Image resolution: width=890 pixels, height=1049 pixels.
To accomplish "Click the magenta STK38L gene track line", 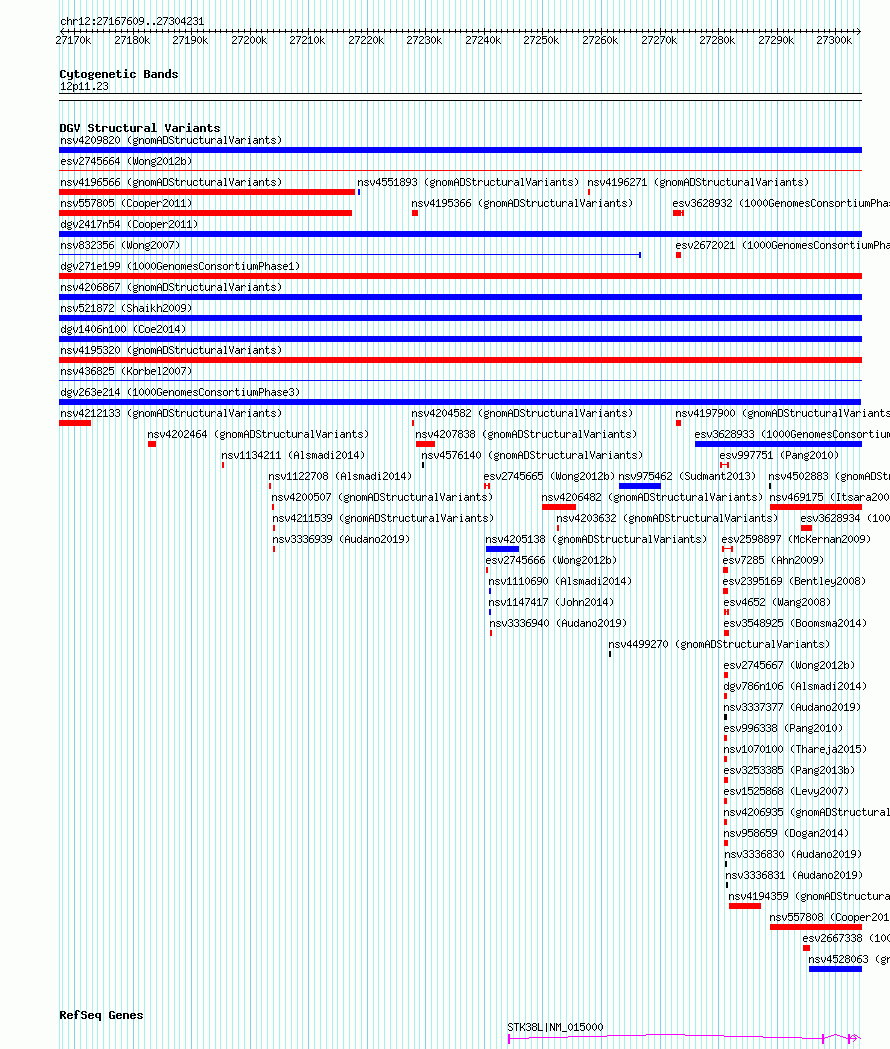I will 684,1038.
